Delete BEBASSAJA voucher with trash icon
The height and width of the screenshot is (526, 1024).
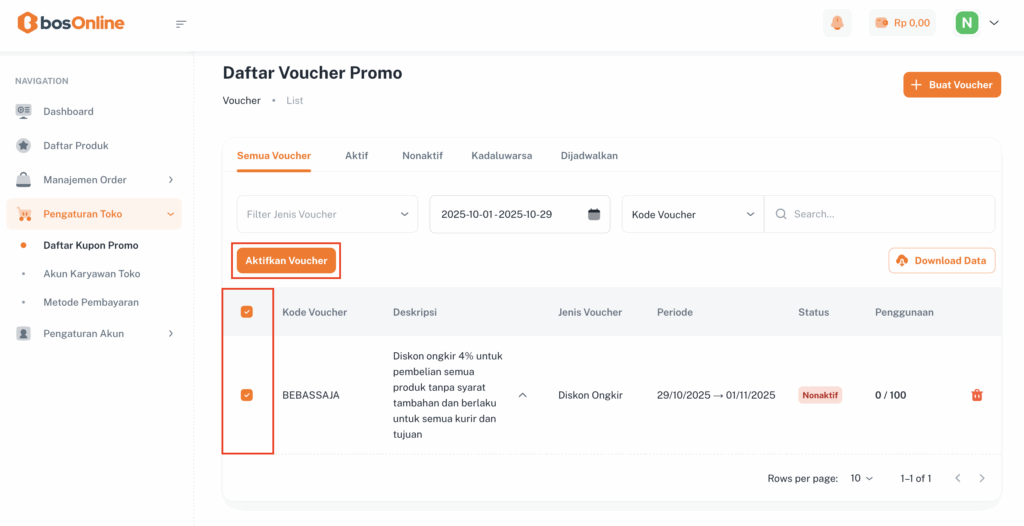click(x=977, y=395)
